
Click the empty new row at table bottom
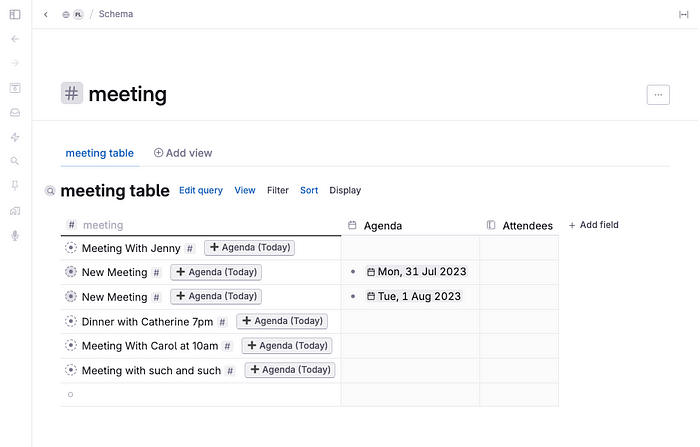click(200, 394)
